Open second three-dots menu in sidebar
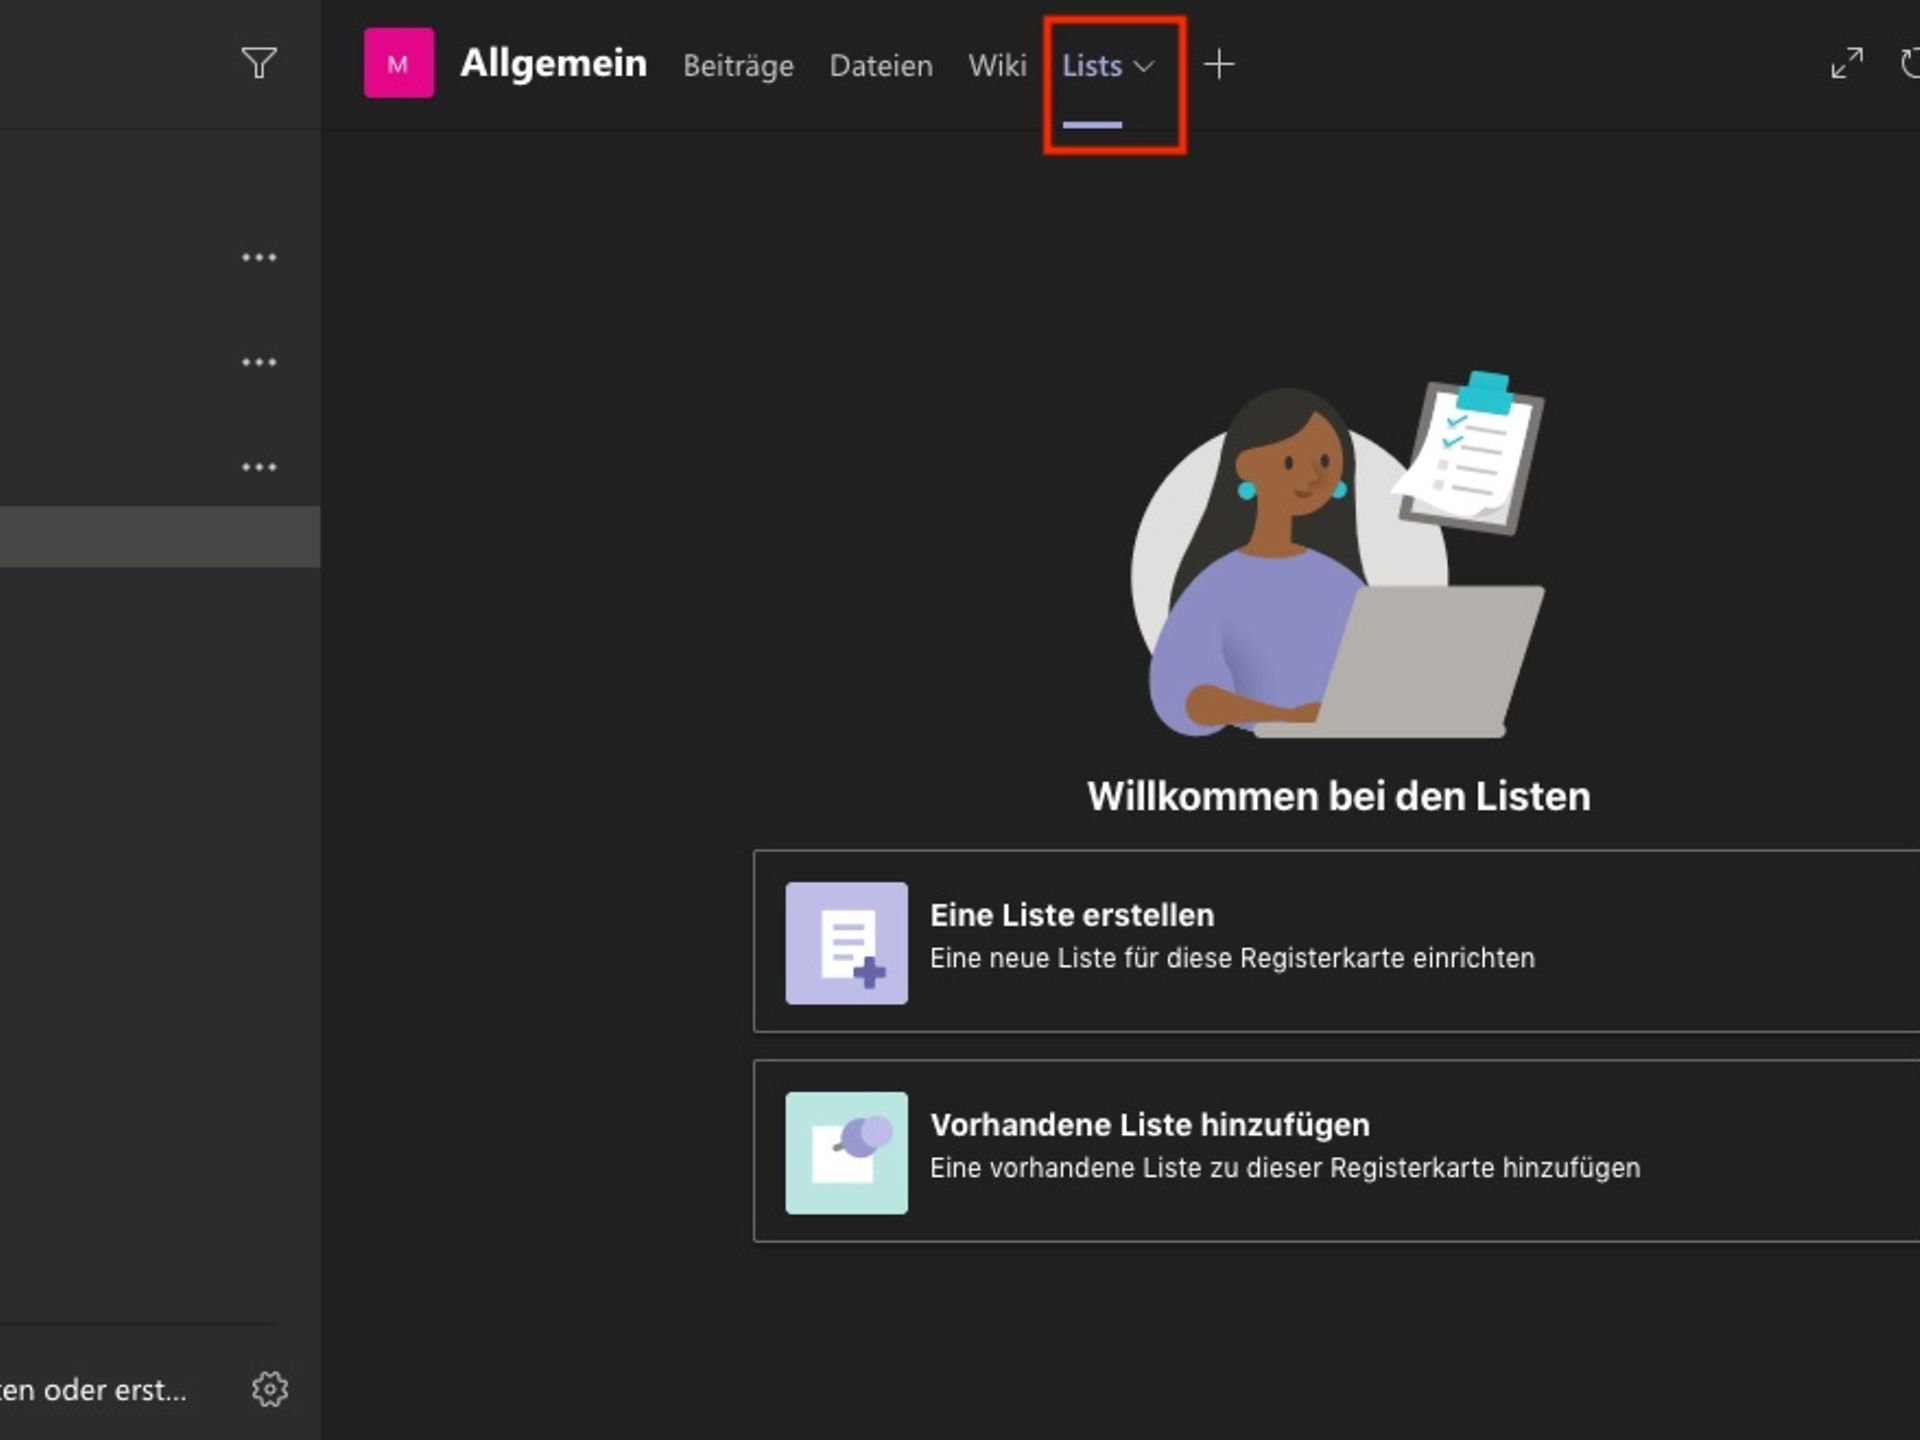 259,362
